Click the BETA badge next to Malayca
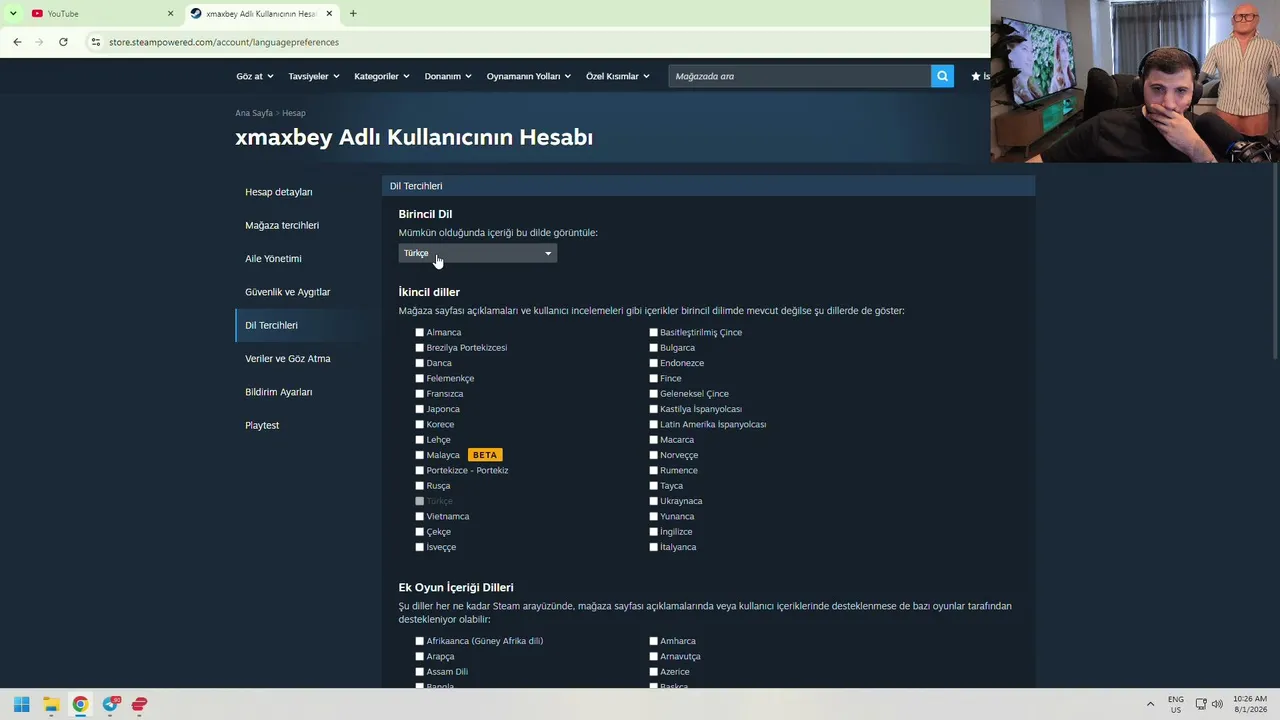This screenshot has height=720, width=1280. [x=485, y=455]
